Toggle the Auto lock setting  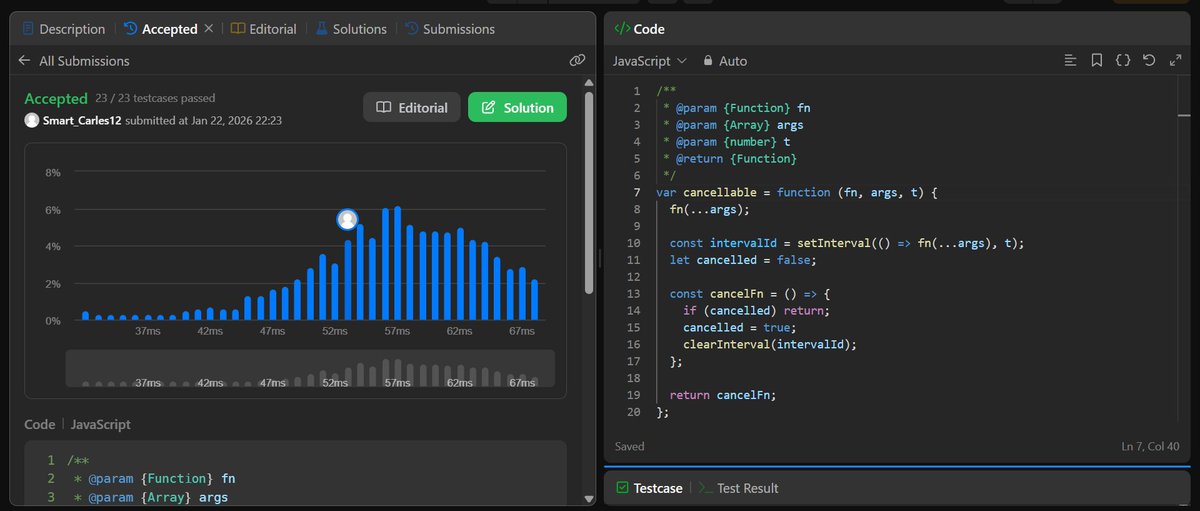pyautogui.click(x=725, y=60)
